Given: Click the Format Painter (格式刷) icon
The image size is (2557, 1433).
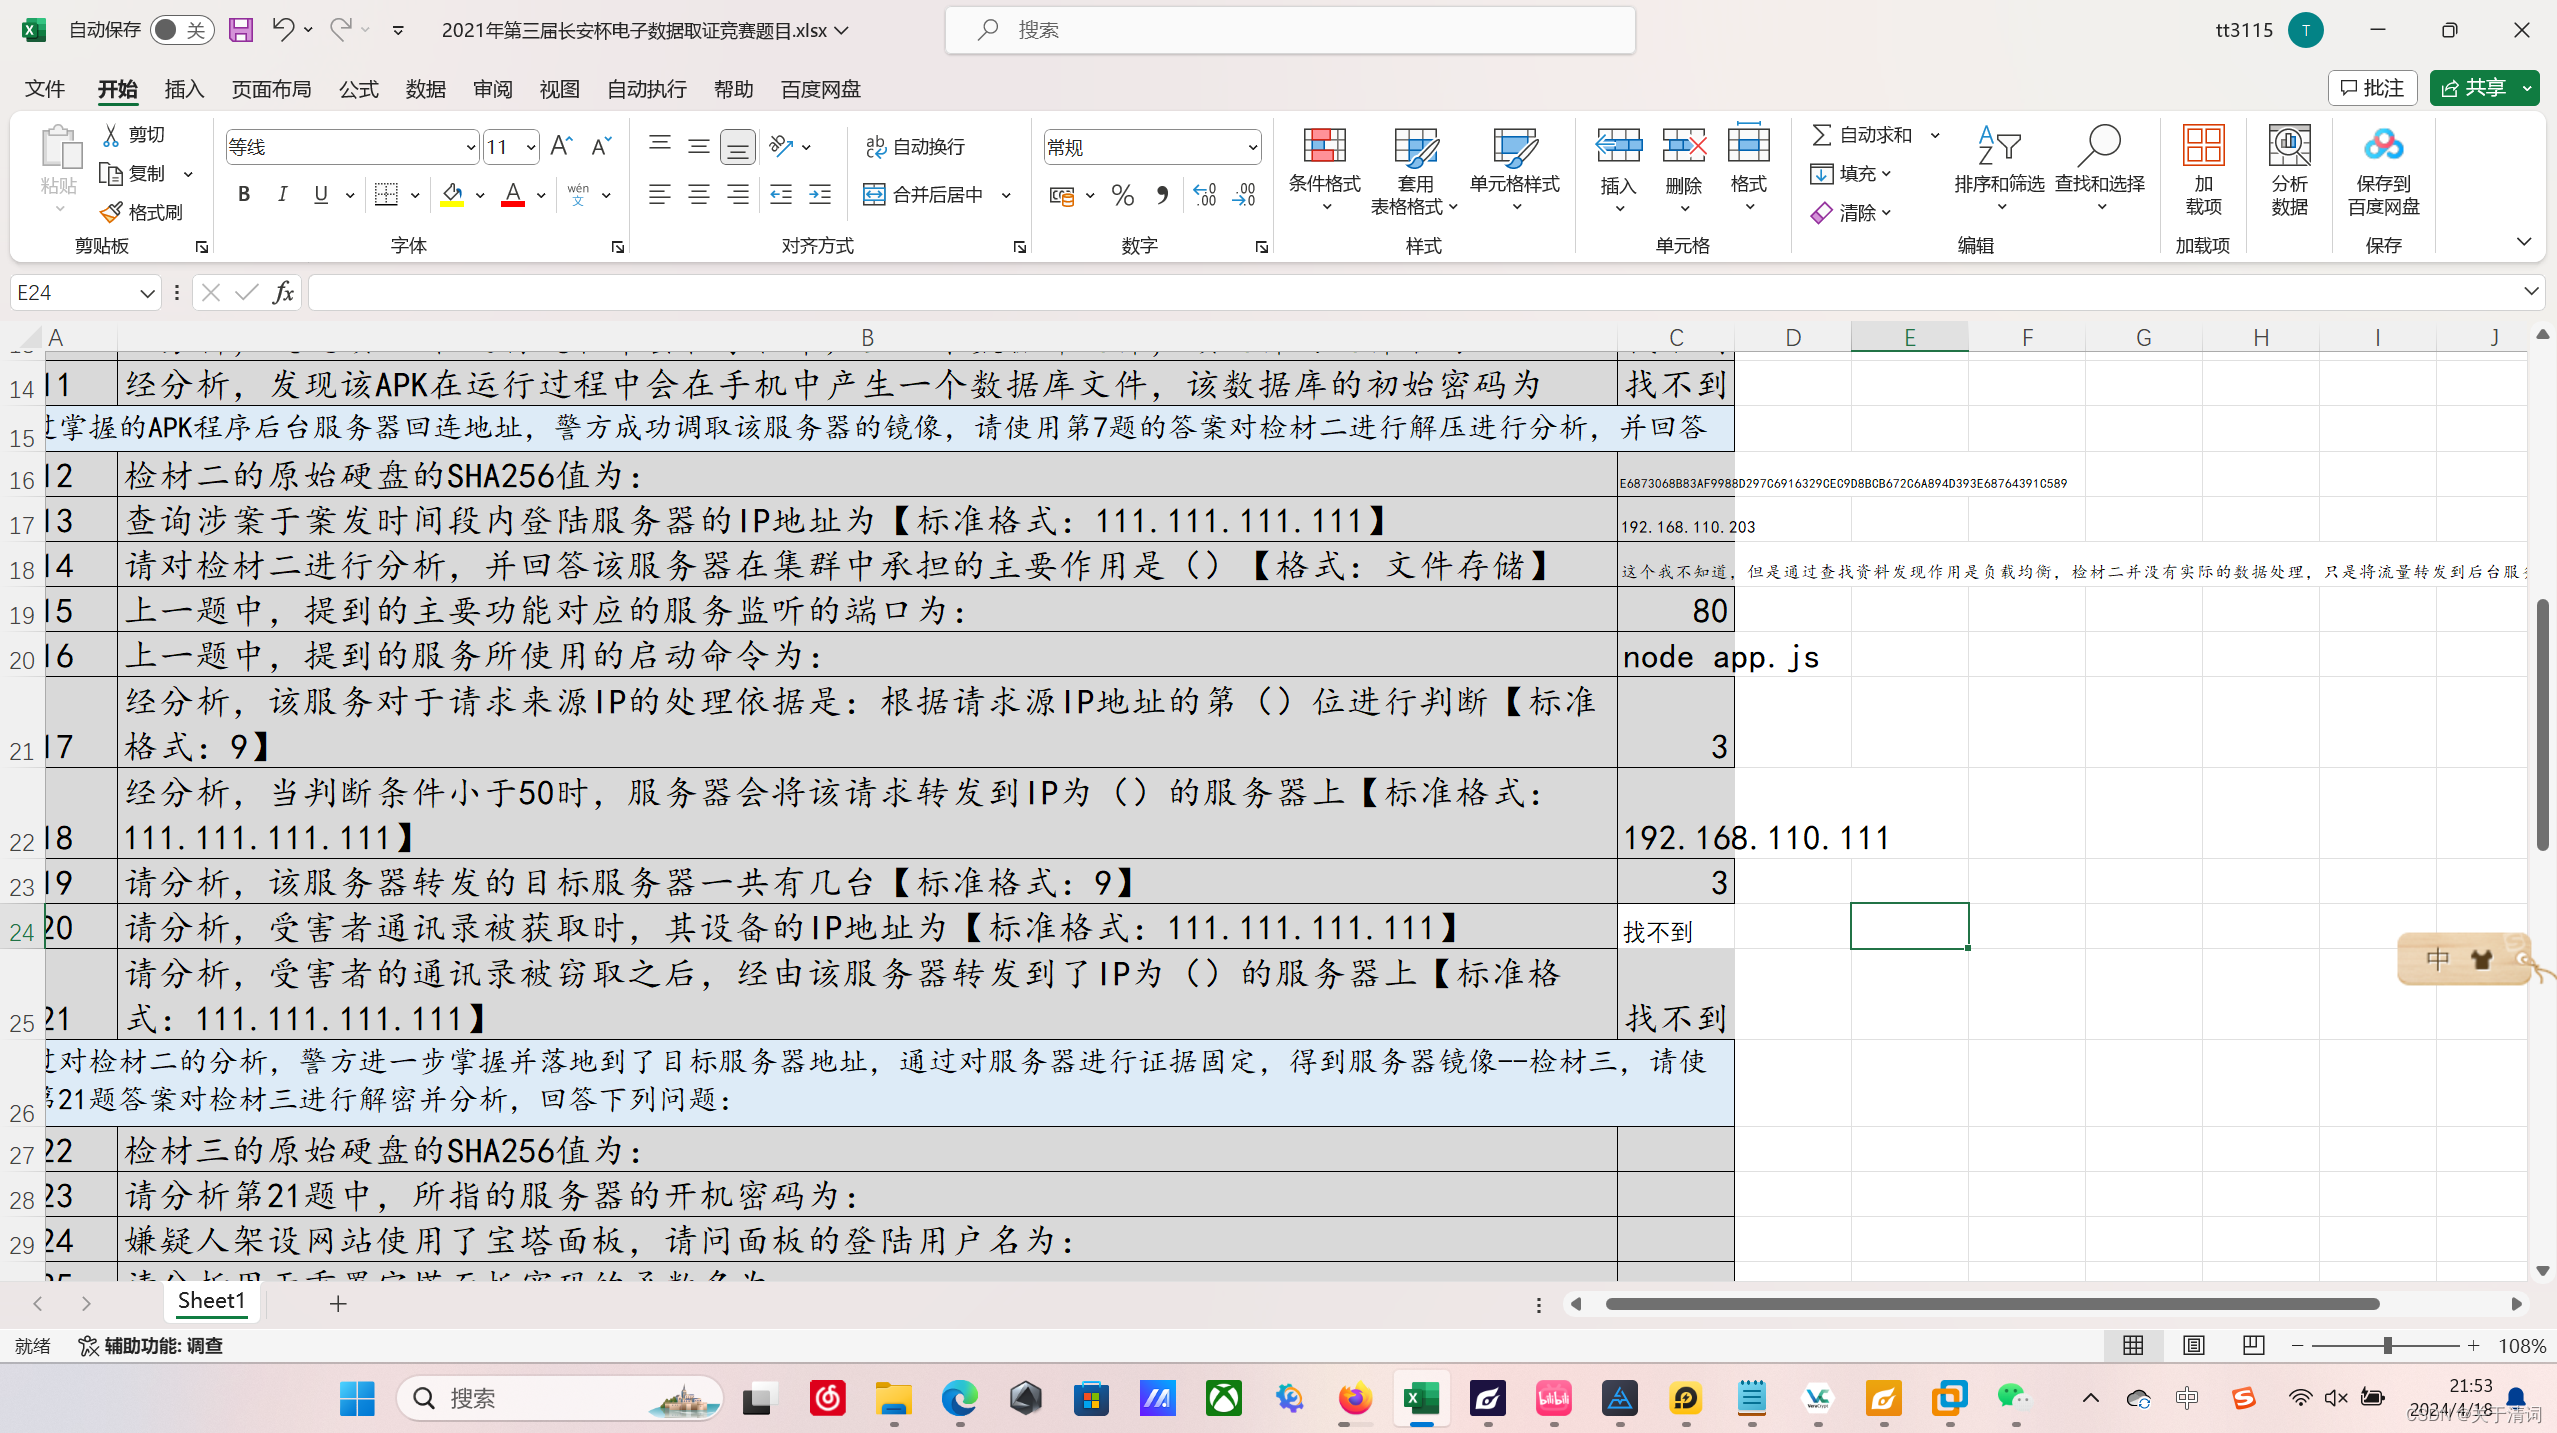Looking at the screenshot, I should coord(112,212).
